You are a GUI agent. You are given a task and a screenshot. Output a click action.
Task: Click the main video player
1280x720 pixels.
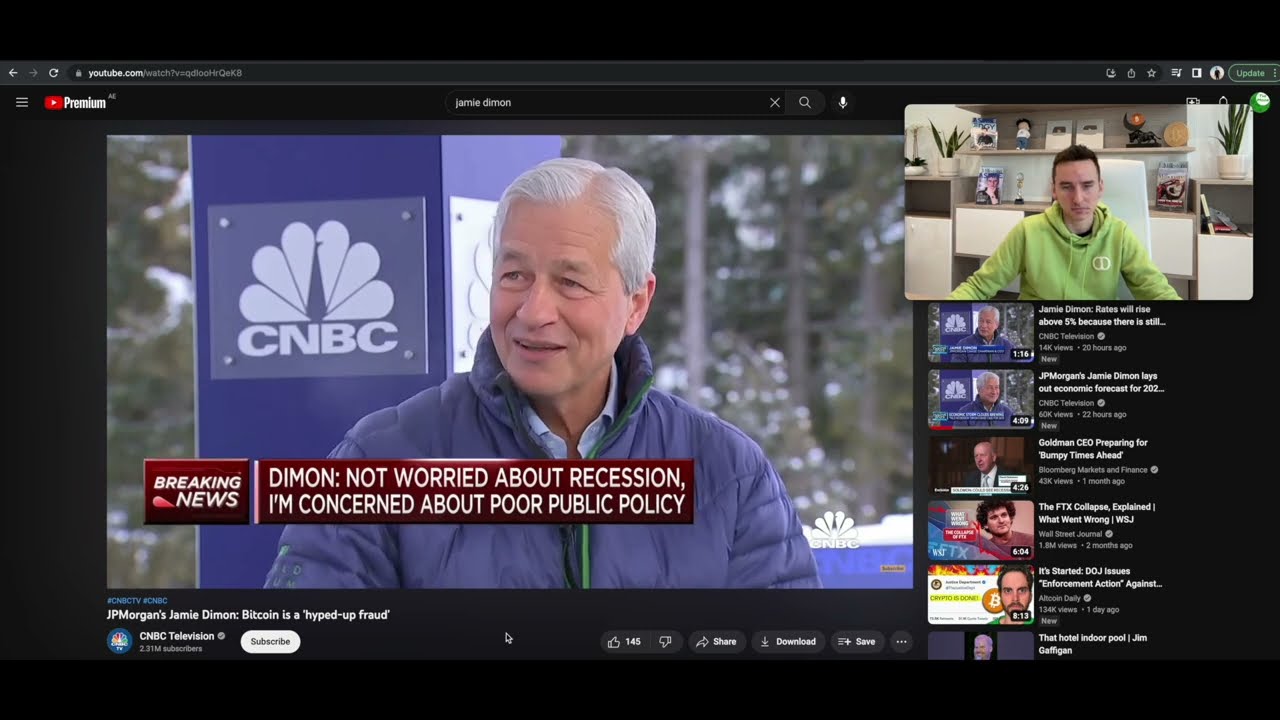tap(509, 361)
